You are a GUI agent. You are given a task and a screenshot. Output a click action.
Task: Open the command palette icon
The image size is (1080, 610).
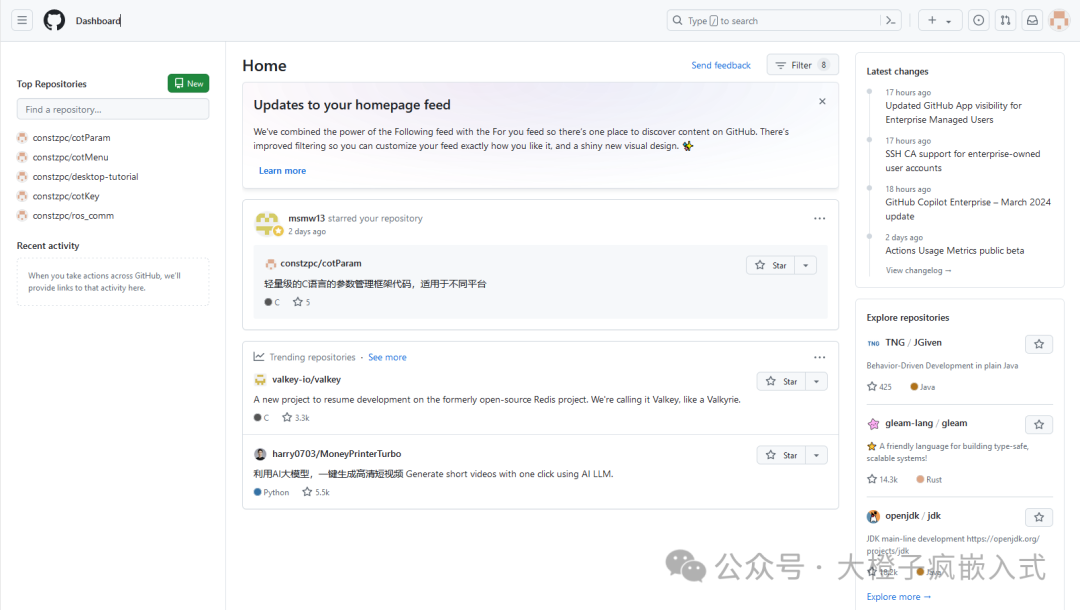[x=889, y=20]
